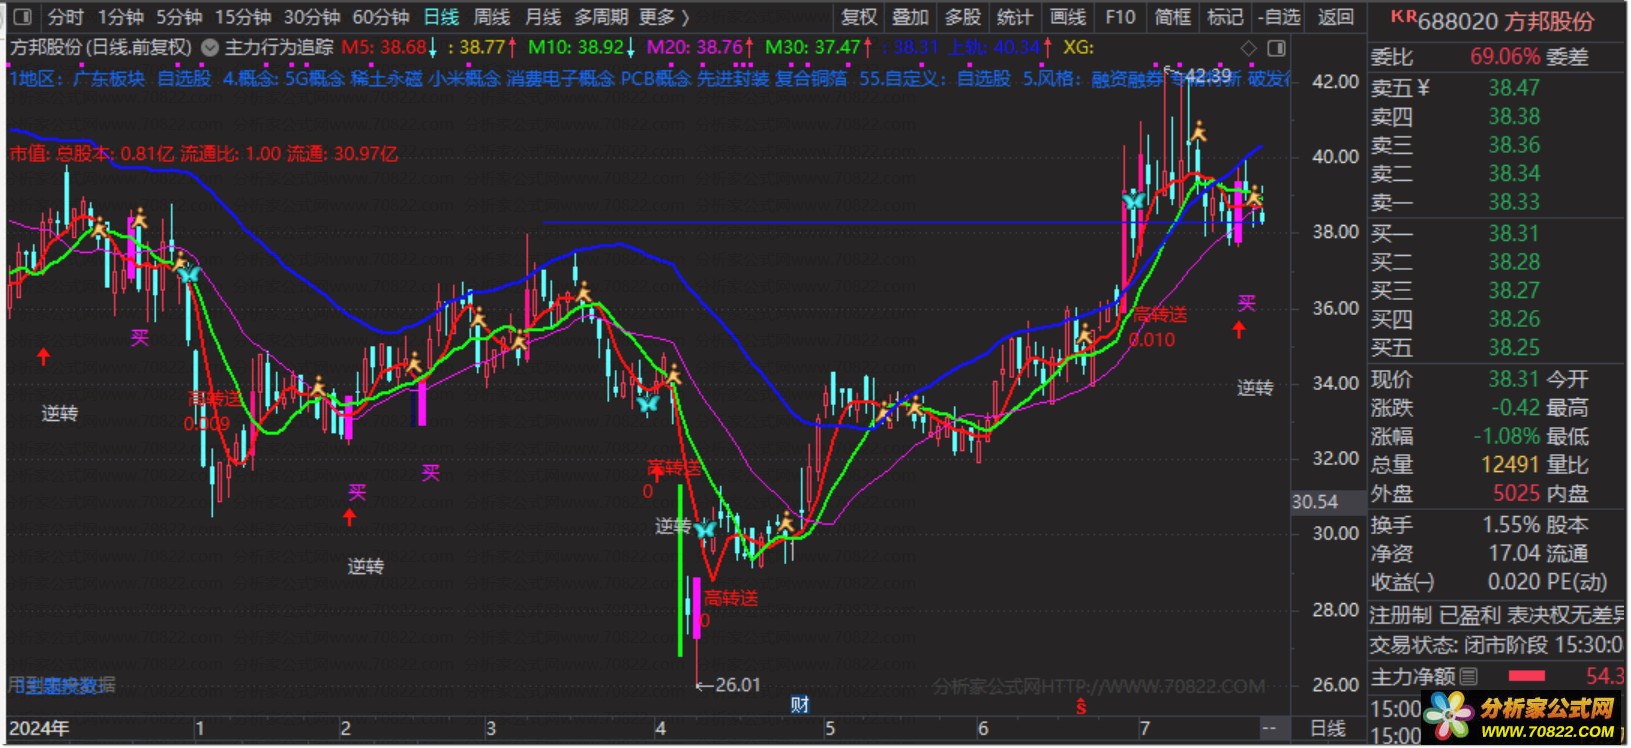This screenshot has height=748, width=1631.
Task: Click the 卖五 price 38.47
Action: pyautogui.click(x=1514, y=88)
